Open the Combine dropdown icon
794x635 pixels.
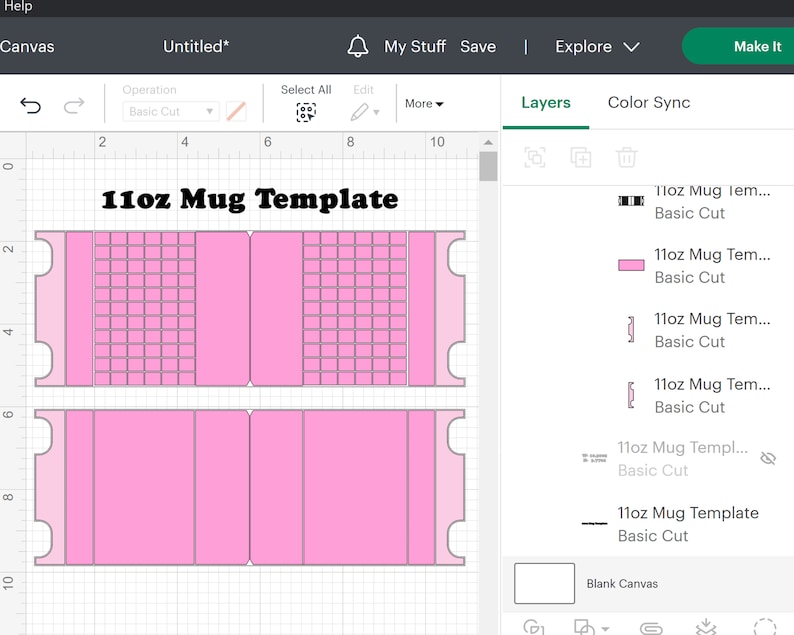590,627
